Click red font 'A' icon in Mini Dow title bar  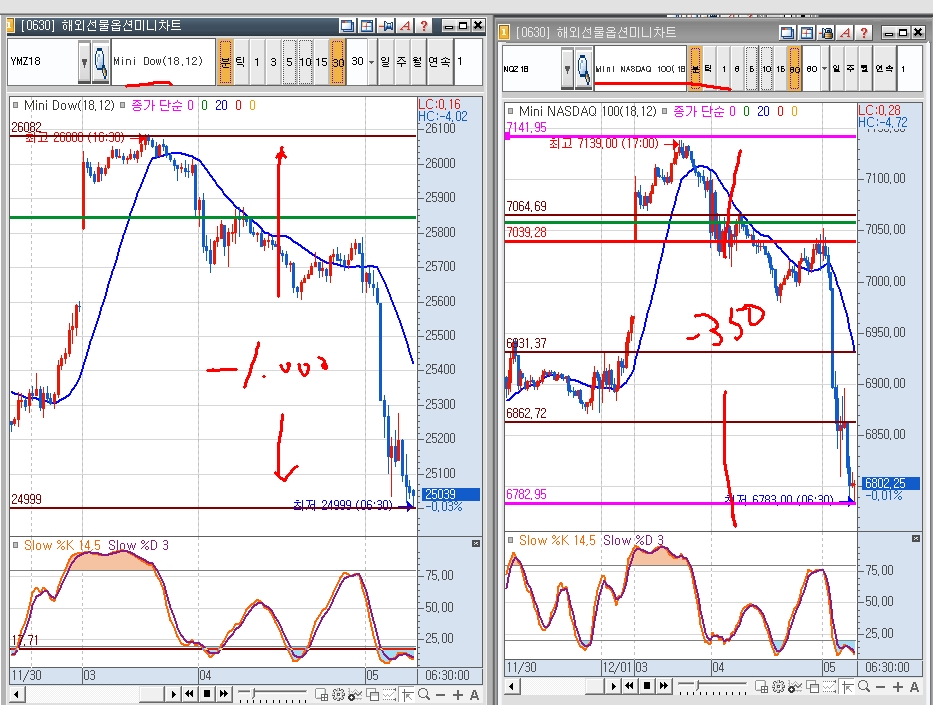[406, 26]
